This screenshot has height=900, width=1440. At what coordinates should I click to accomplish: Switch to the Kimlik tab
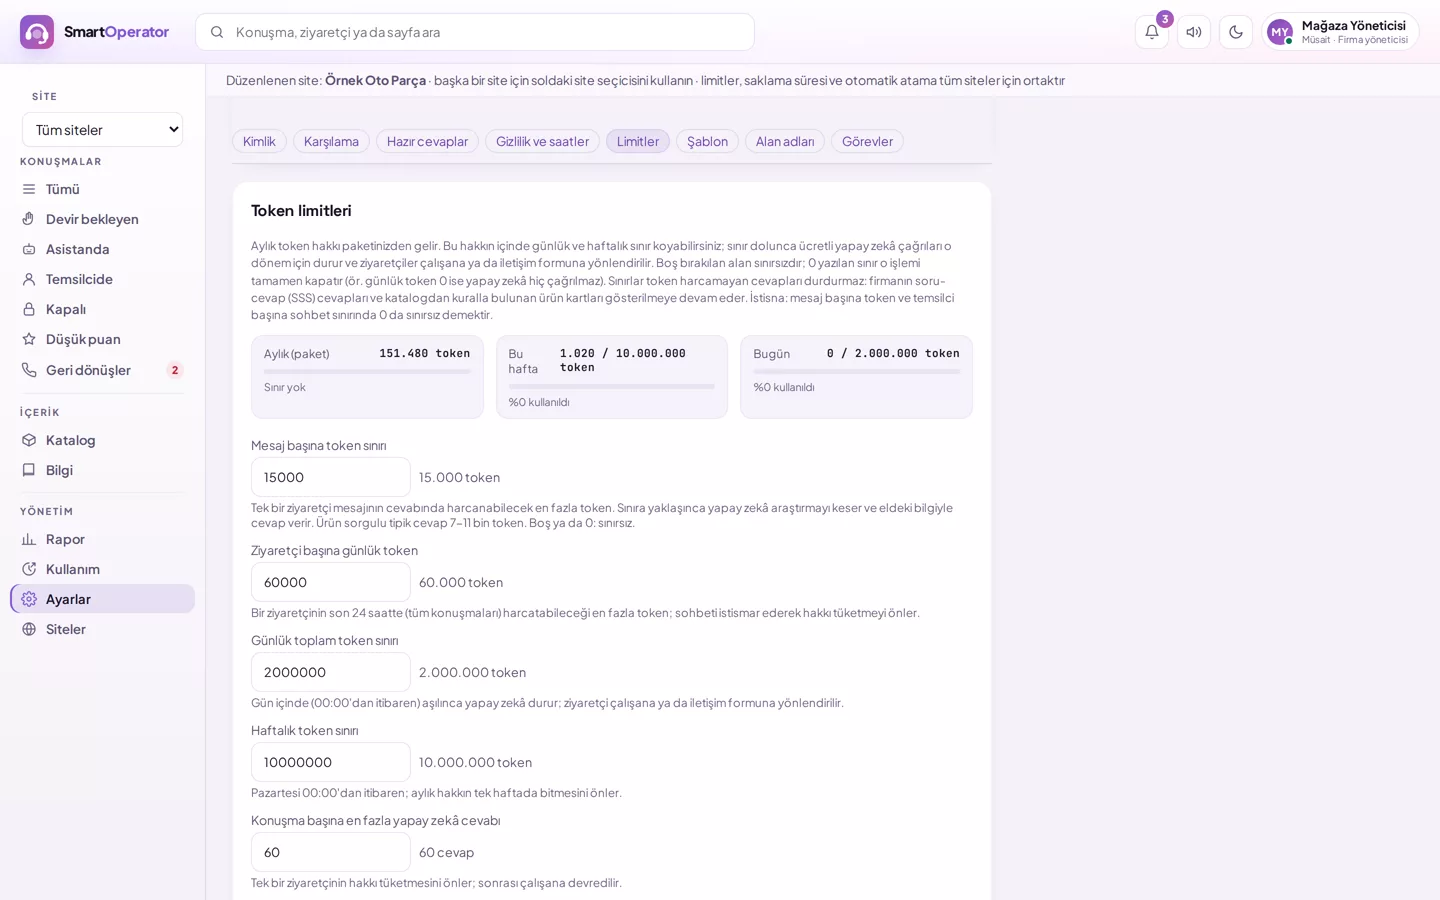click(x=259, y=141)
